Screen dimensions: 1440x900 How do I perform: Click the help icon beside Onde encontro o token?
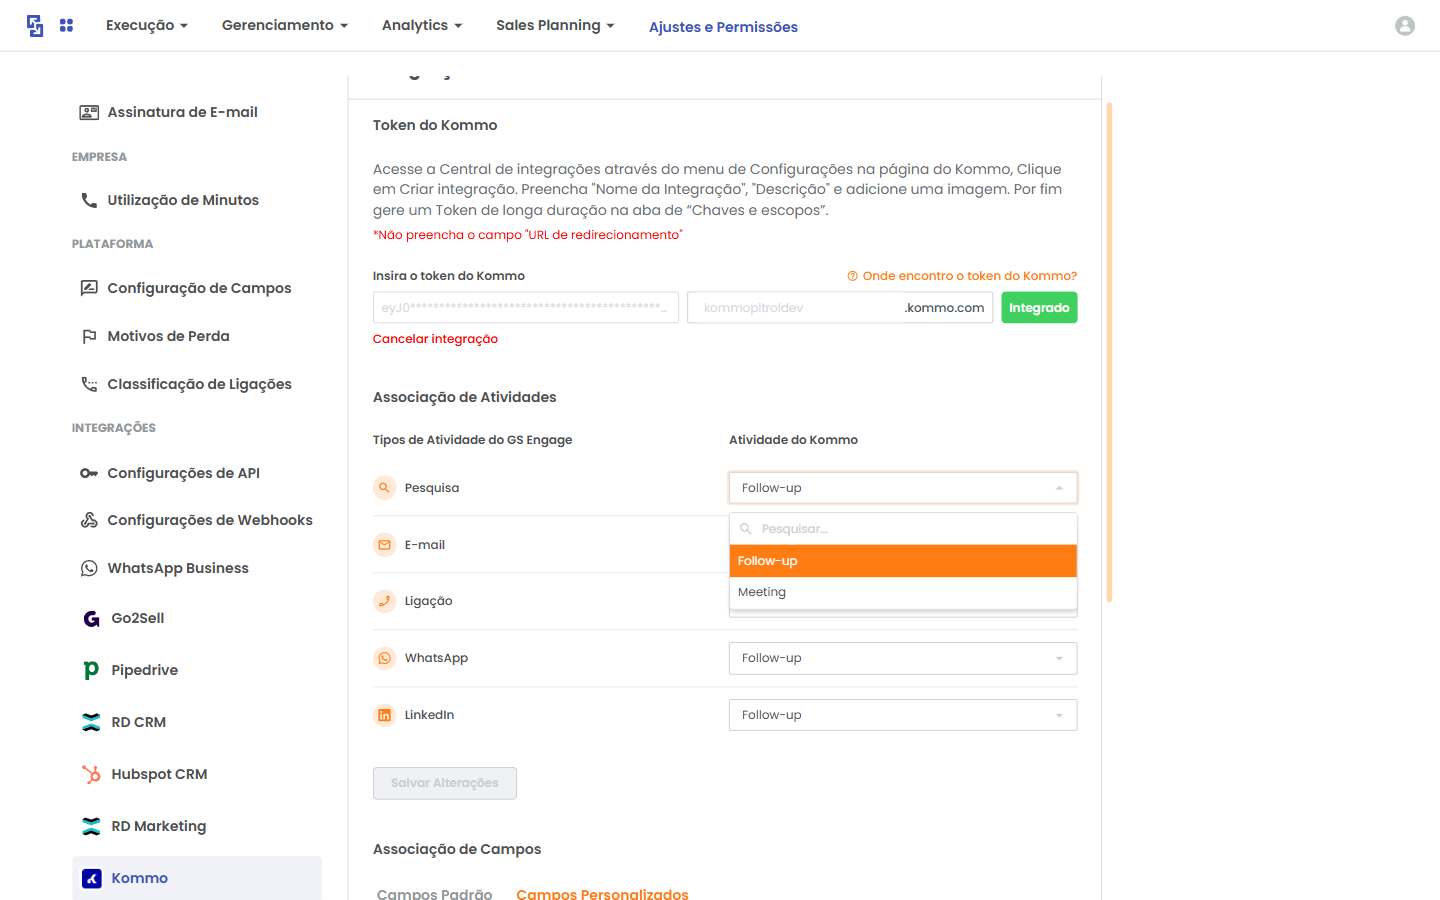(x=852, y=276)
